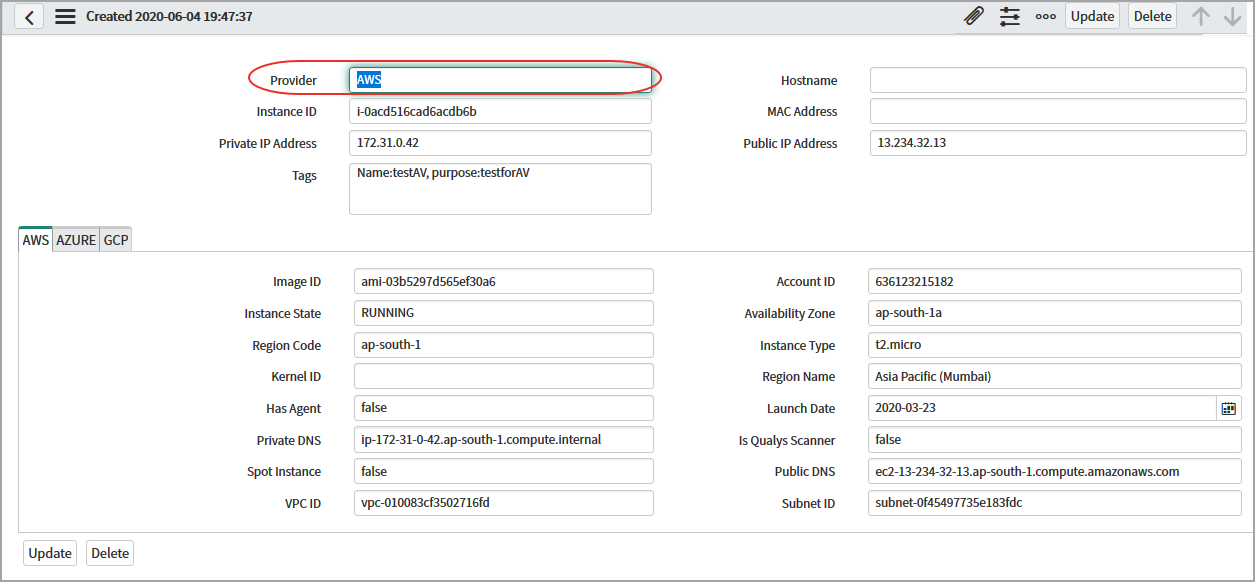Open the personalize form settings icon
Screen dimensions: 1255x582
[x=1010, y=16]
